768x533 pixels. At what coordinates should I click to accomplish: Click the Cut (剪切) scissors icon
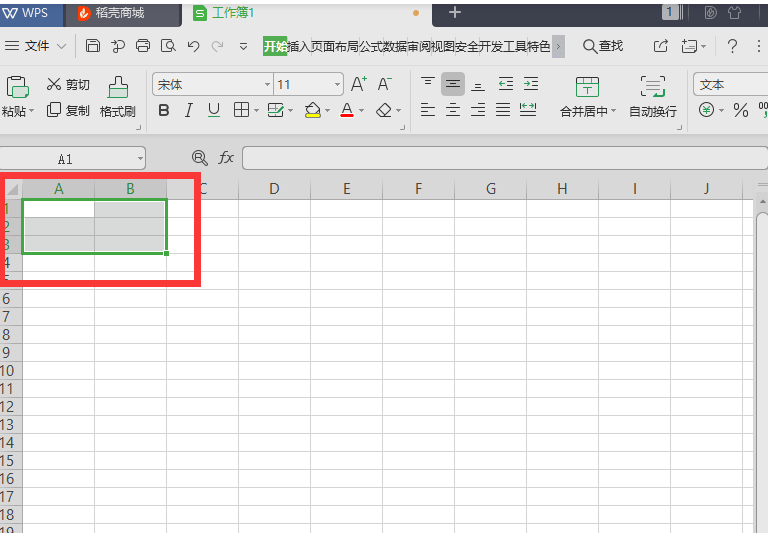pos(54,85)
